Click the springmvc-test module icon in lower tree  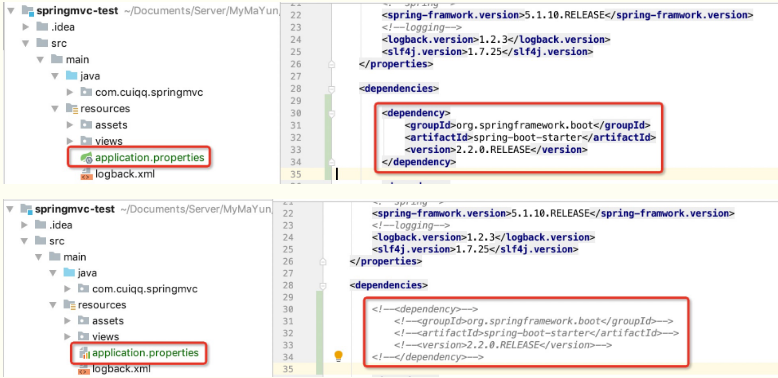[x=25, y=209]
